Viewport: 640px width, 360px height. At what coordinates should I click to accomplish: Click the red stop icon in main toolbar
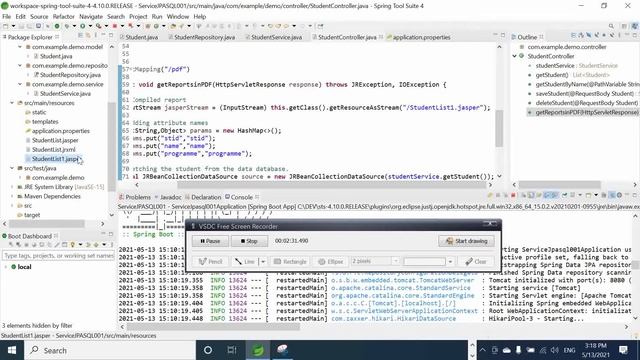click(x=115, y=26)
